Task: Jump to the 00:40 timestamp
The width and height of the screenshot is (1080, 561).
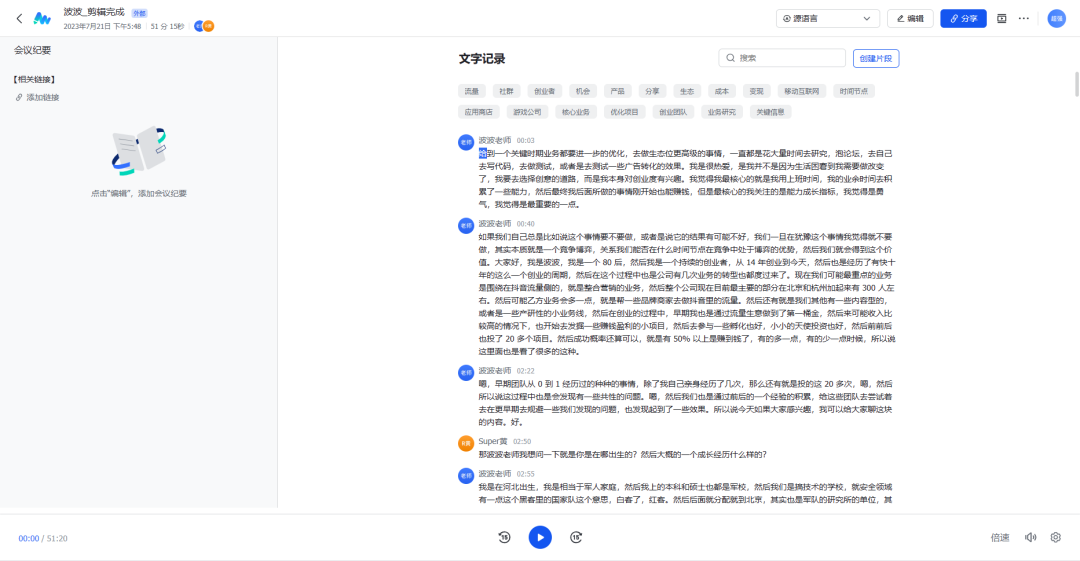Action: pyautogui.click(x=526, y=224)
